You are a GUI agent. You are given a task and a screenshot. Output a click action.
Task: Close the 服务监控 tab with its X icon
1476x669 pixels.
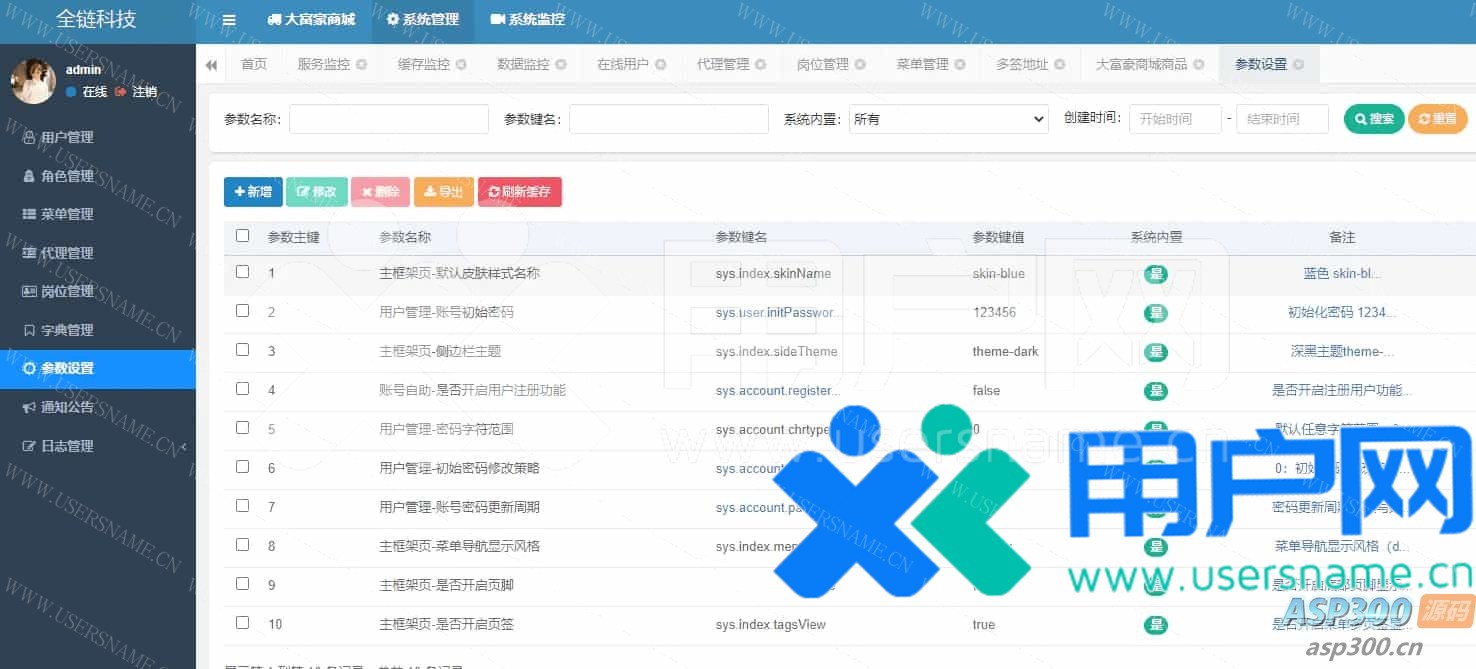click(x=361, y=65)
